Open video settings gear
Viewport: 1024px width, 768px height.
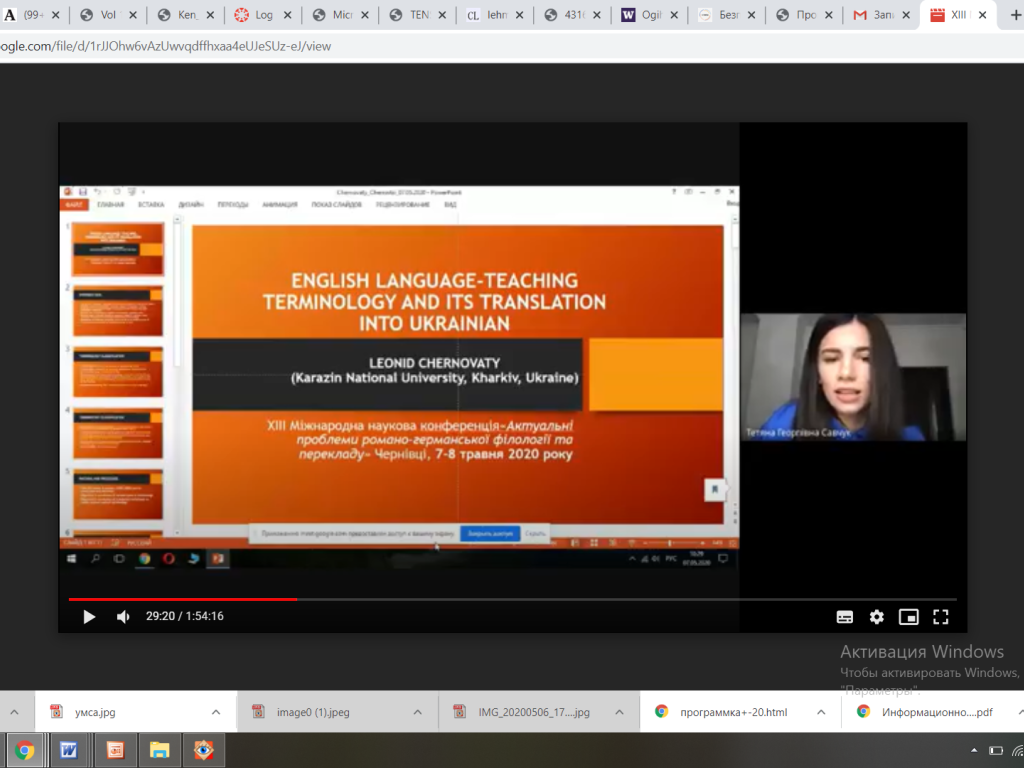click(876, 617)
